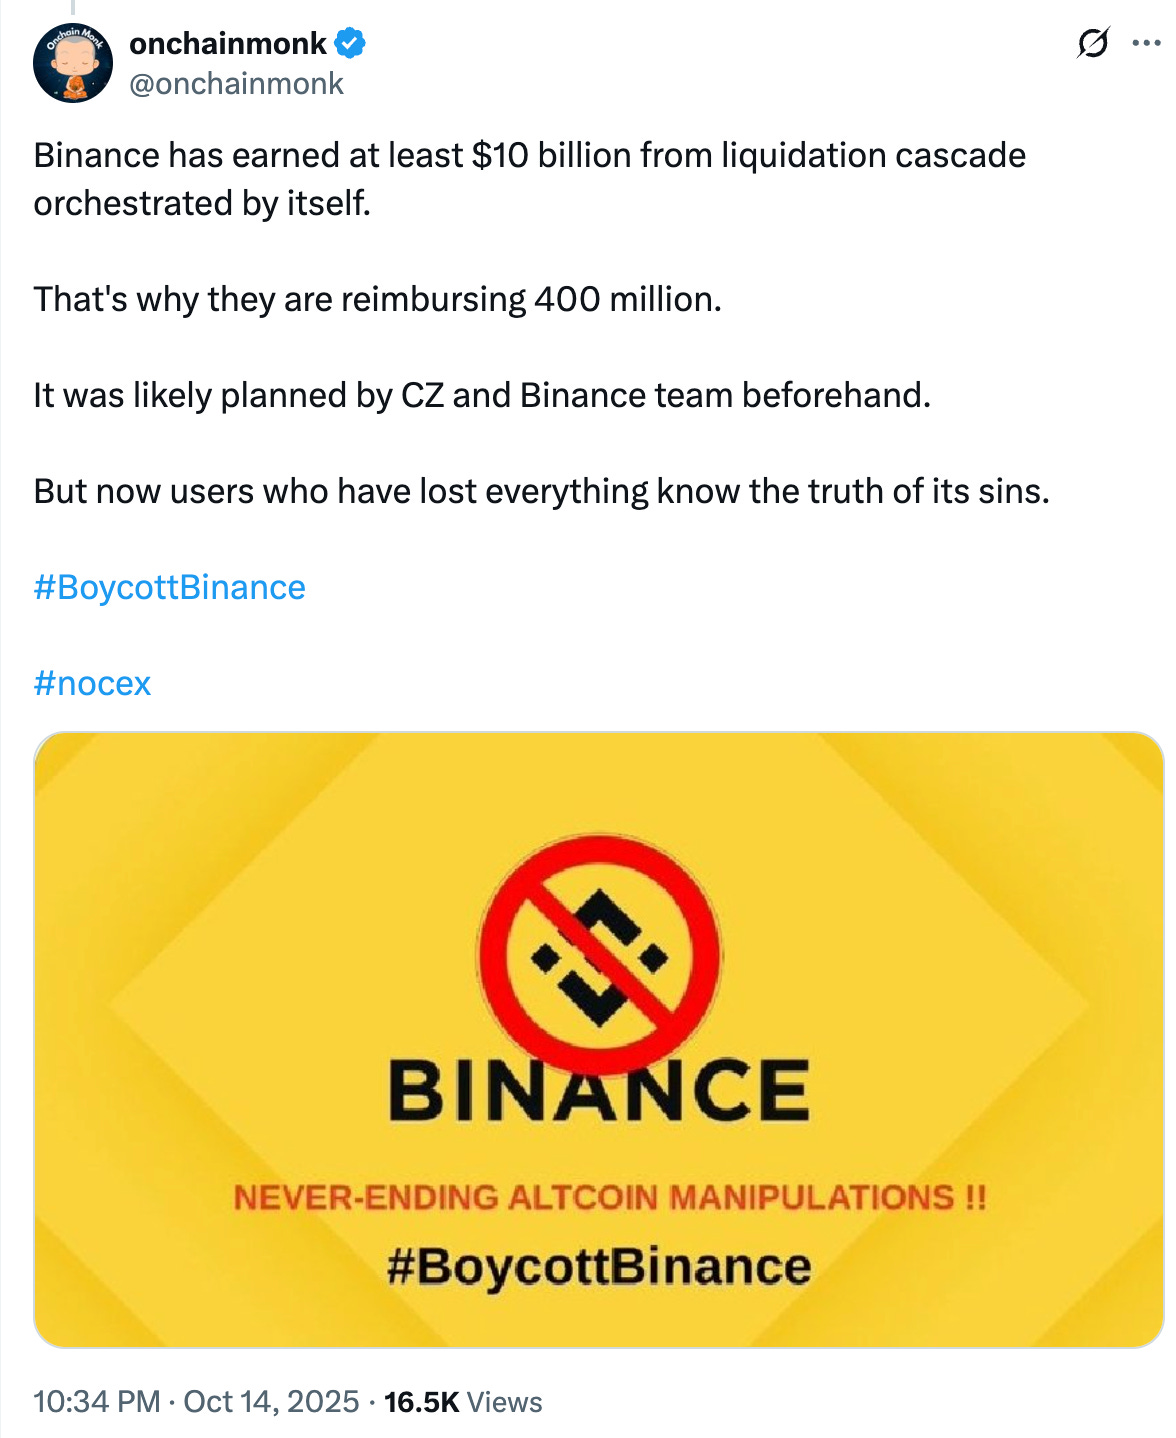Click the blue verified checkmark badge

point(350,43)
